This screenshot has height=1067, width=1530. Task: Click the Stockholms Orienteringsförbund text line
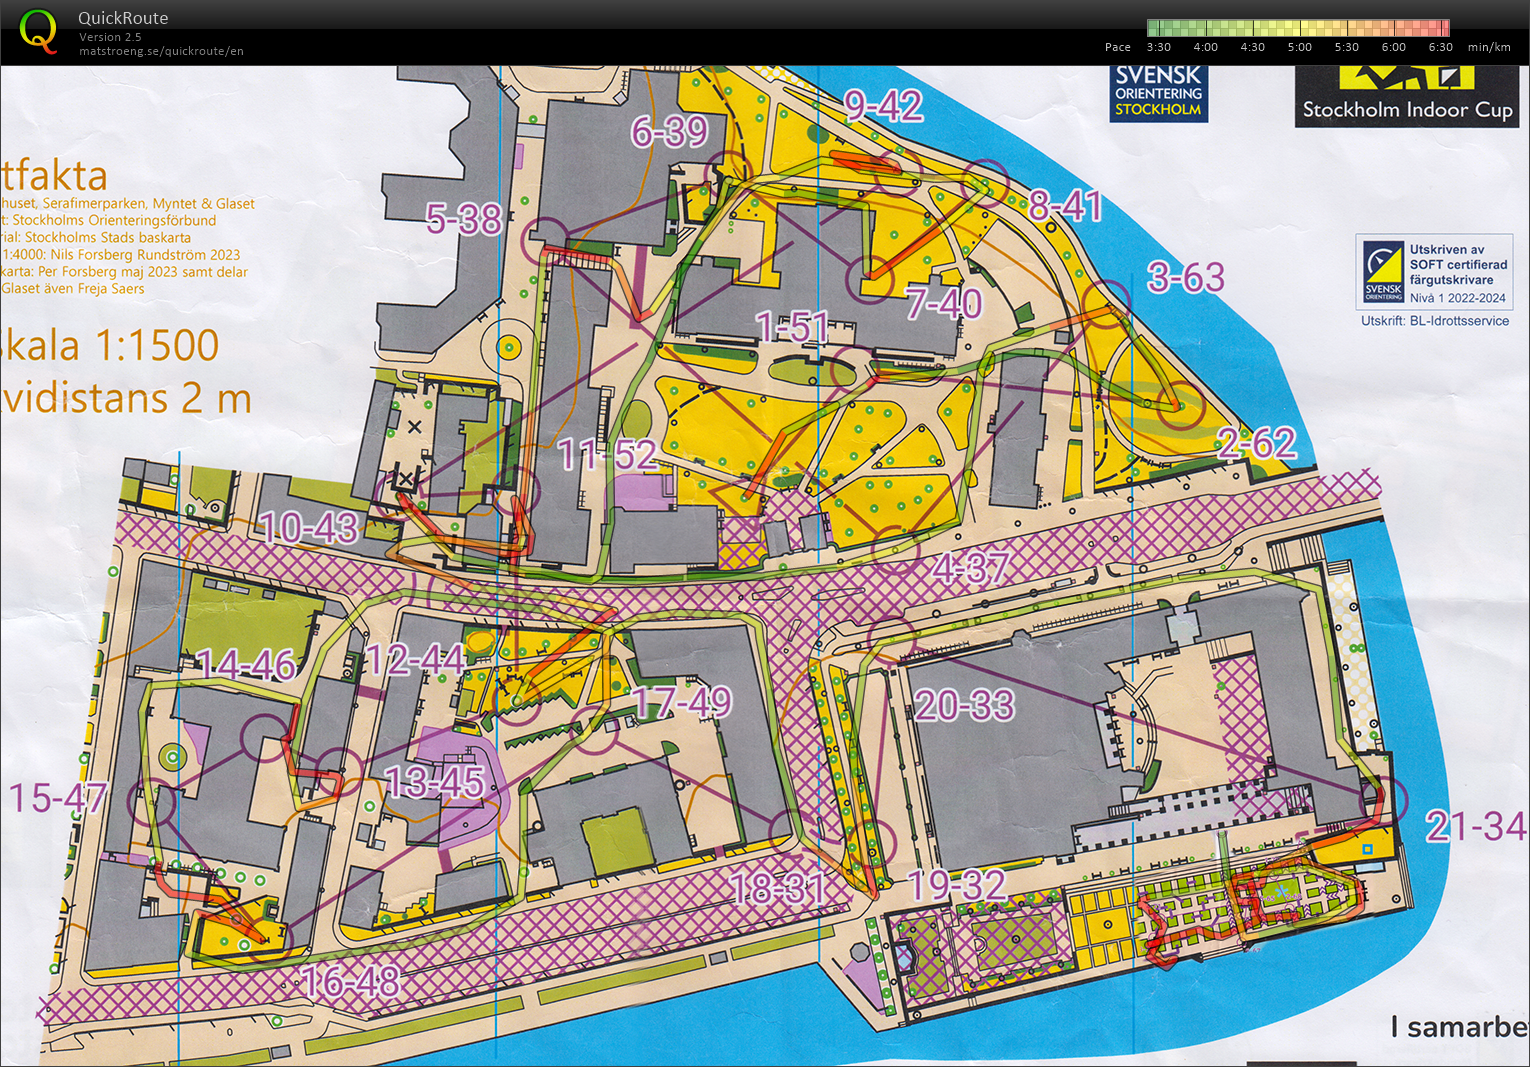click(108, 220)
